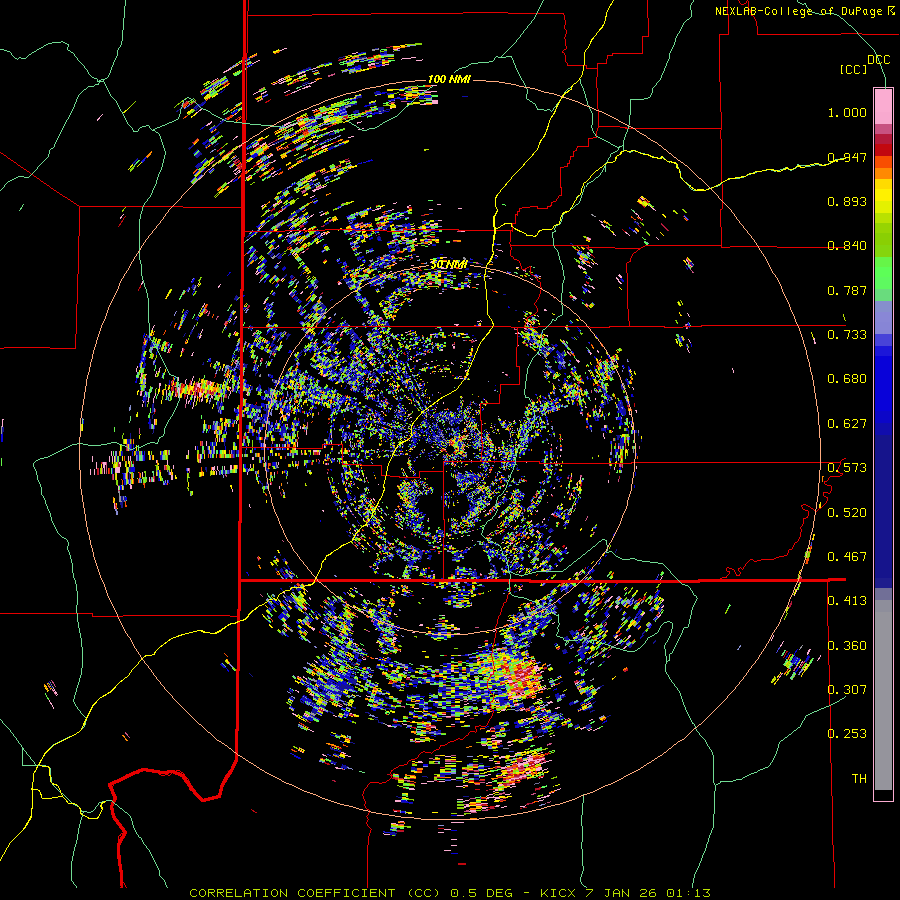Click the 0.520 scale value
Viewport: 900px width, 900px height.
pos(847,513)
